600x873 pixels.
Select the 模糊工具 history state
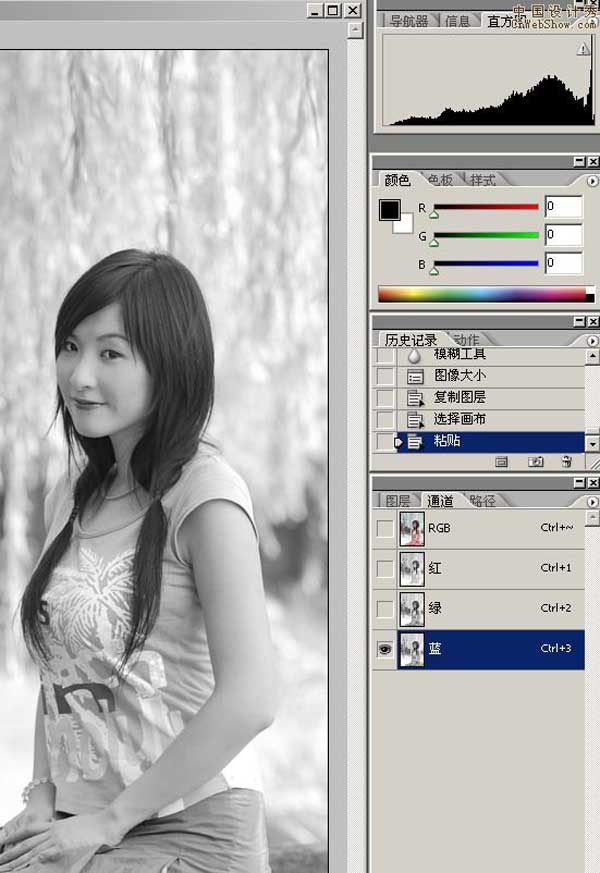(x=460, y=355)
